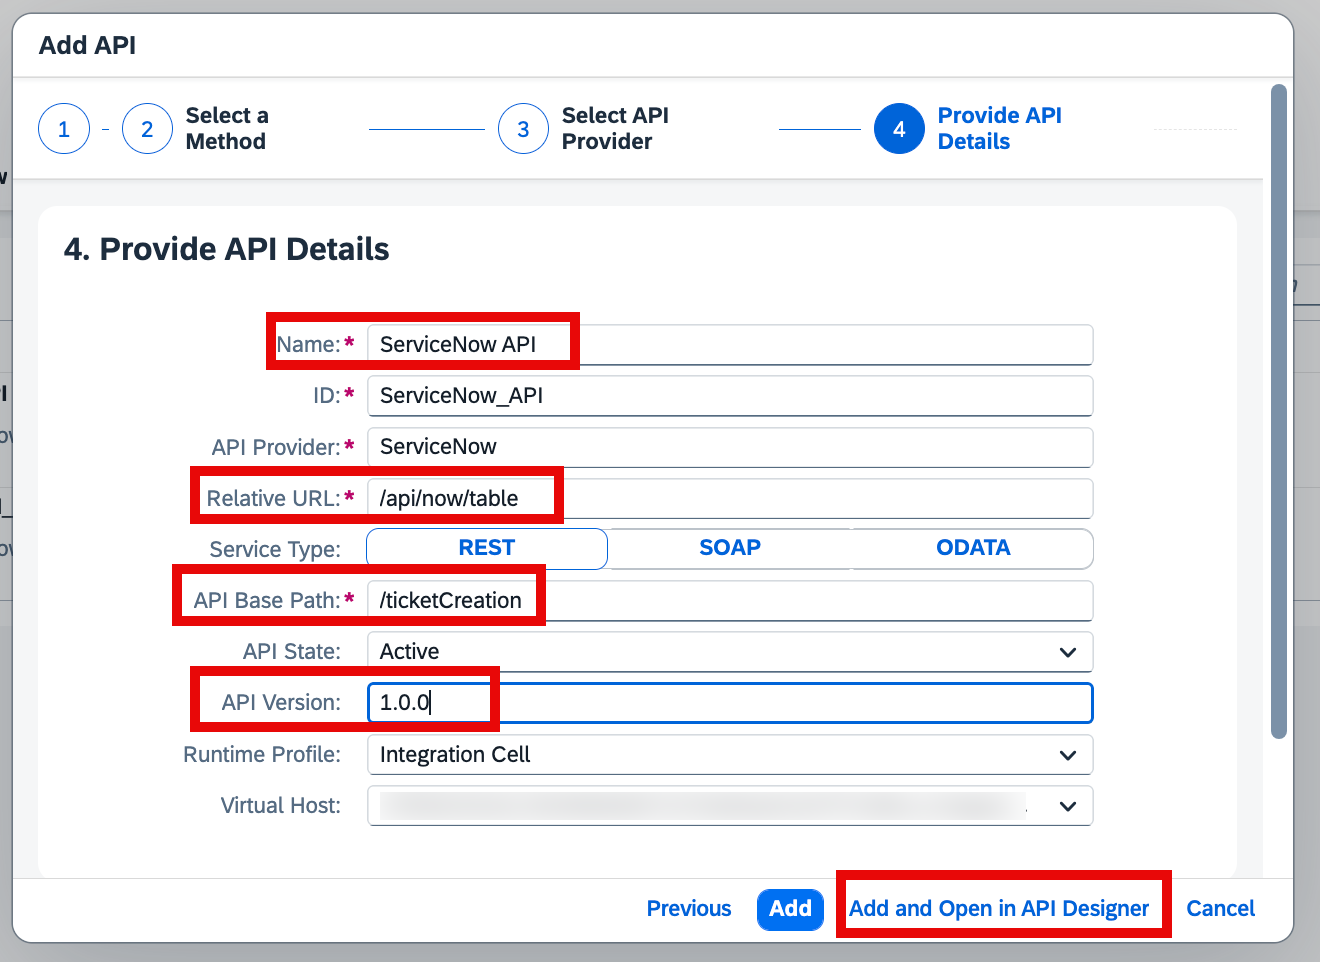Switch service type to SOAP

point(730,548)
